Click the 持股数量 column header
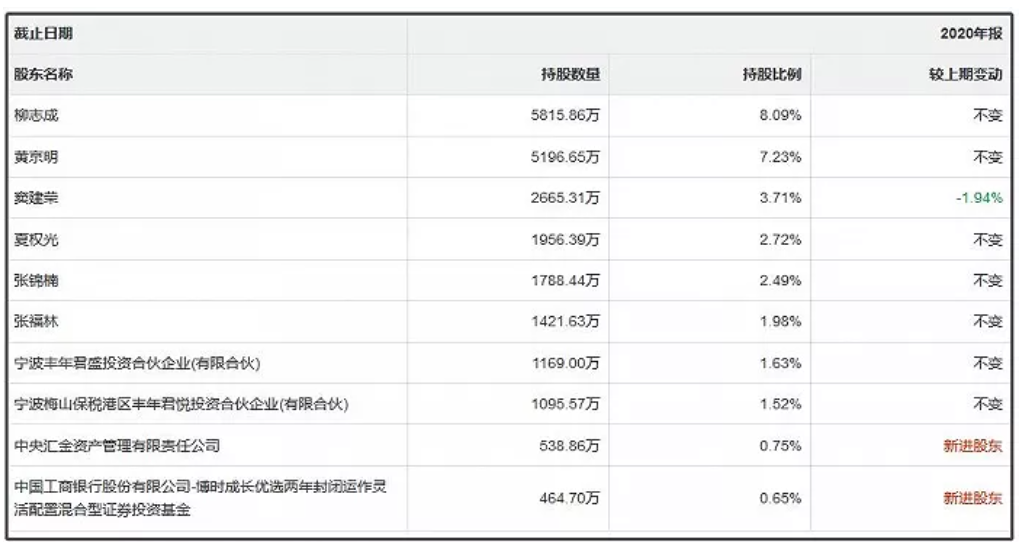The height and width of the screenshot is (551, 1030). click(x=571, y=74)
